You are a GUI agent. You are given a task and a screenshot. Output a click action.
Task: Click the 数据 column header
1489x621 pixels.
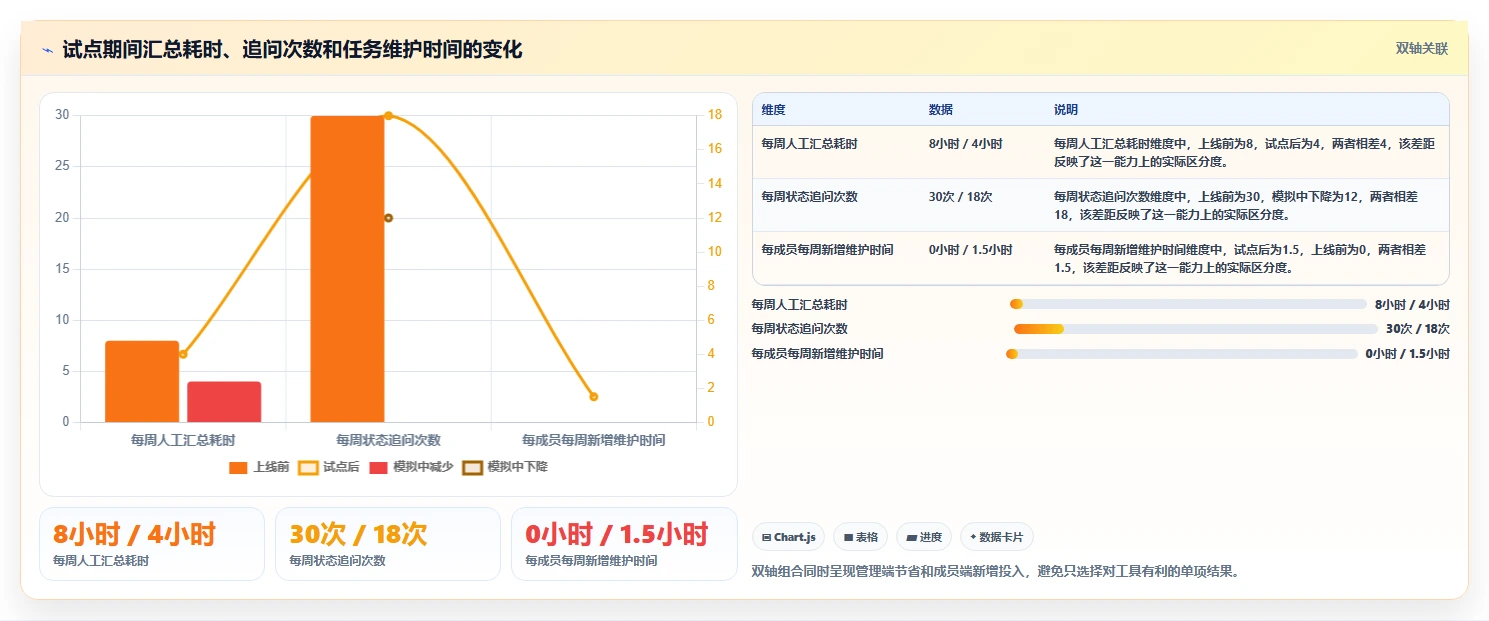941,109
